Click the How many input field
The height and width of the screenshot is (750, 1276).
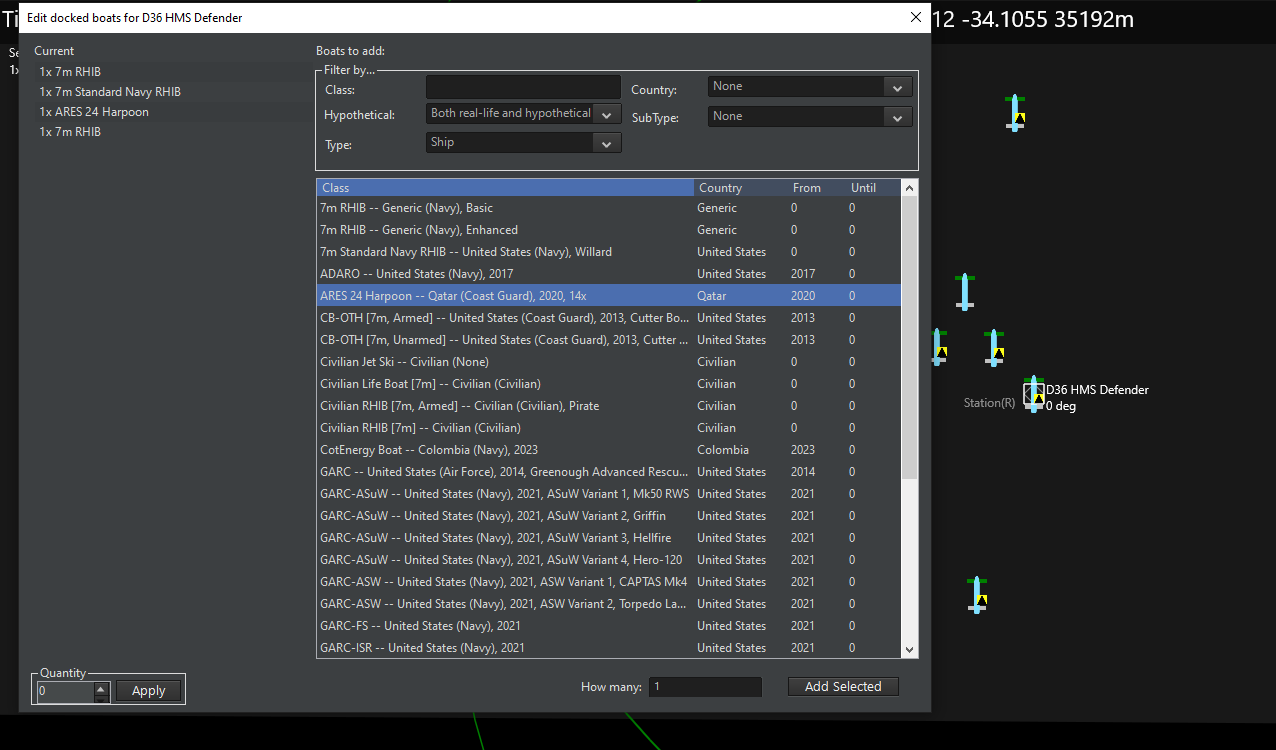tap(705, 687)
